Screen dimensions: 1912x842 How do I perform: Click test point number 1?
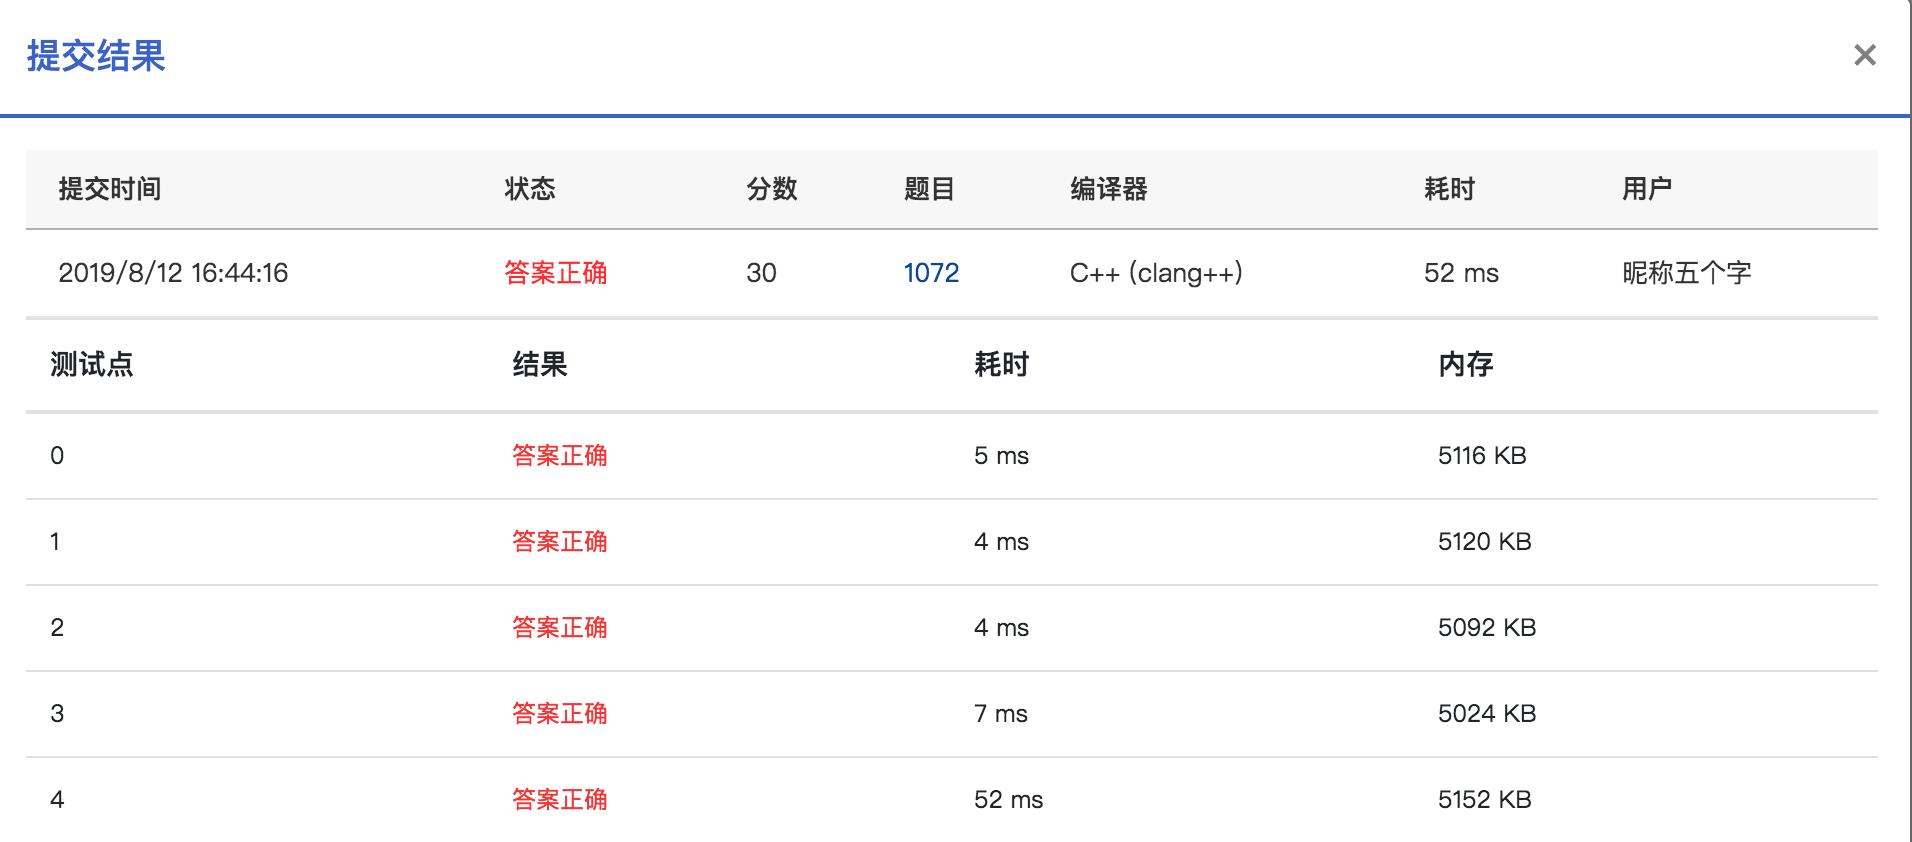click(55, 542)
